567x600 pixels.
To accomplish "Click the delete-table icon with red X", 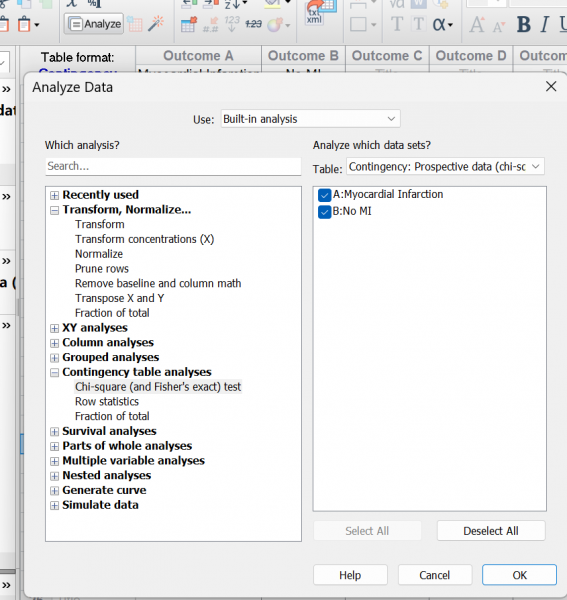I will [189, 24].
